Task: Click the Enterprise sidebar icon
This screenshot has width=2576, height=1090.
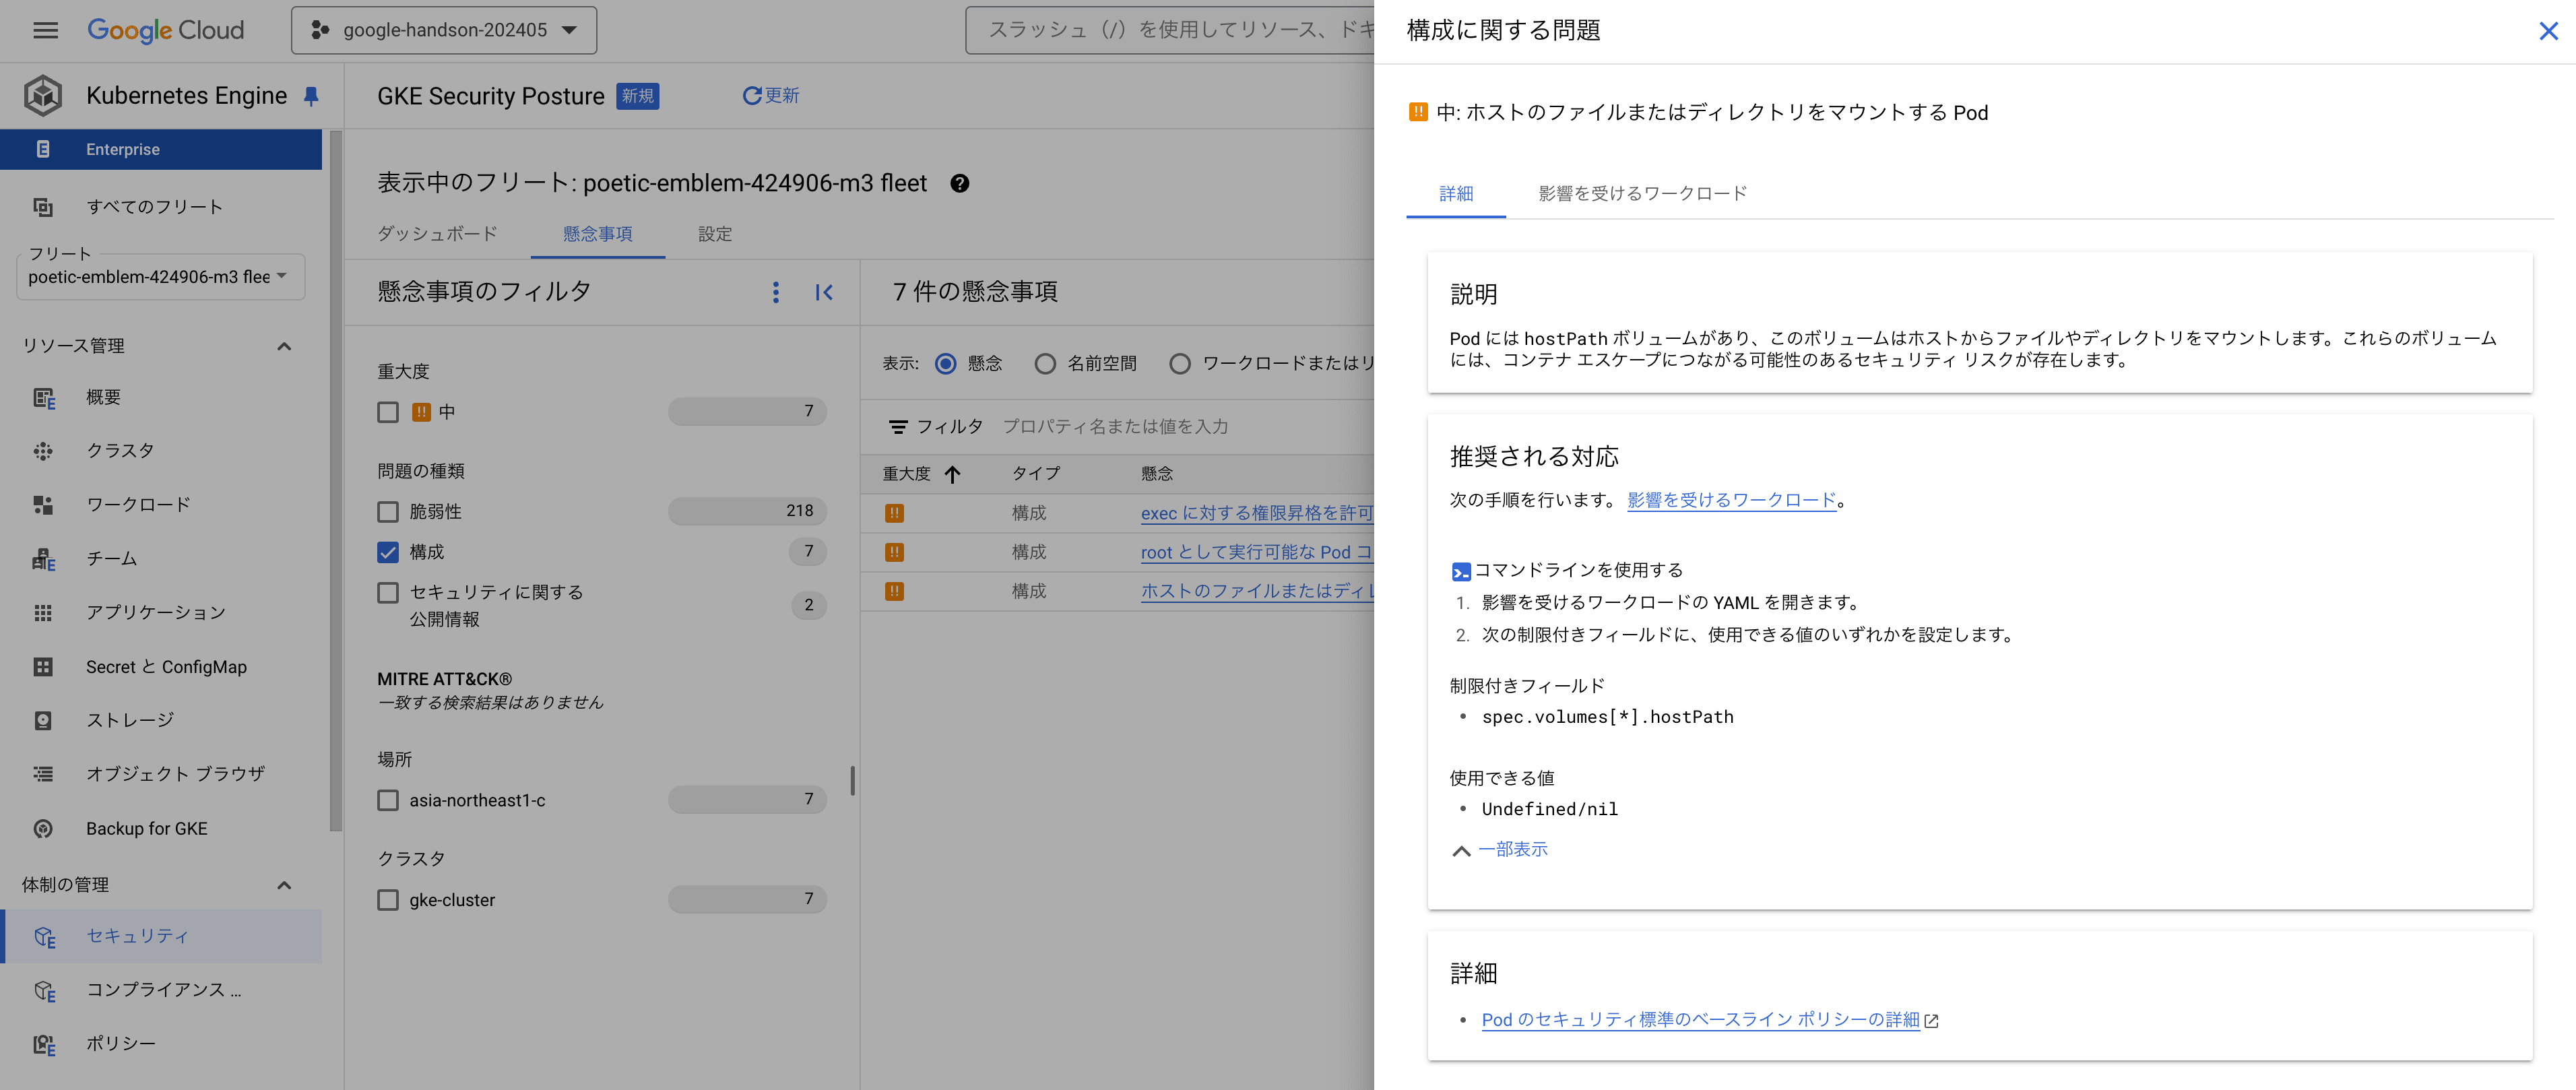Action: (x=43, y=149)
